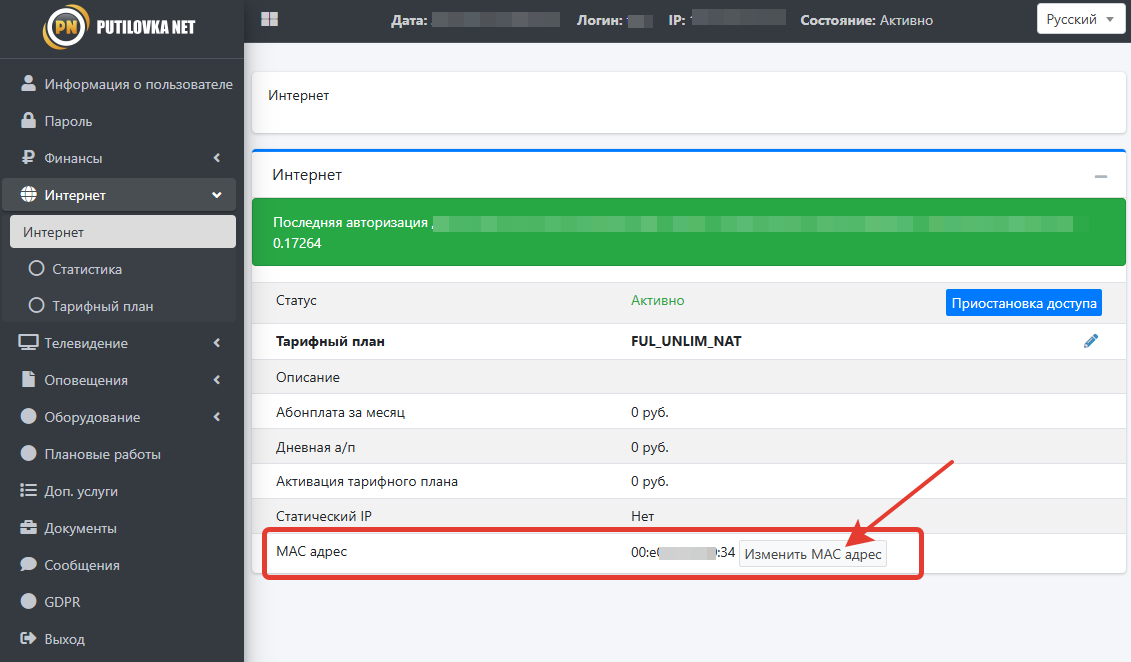Click the Статический IP label
Screen dimensions: 1131x662
pyautogui.click(x=324, y=516)
